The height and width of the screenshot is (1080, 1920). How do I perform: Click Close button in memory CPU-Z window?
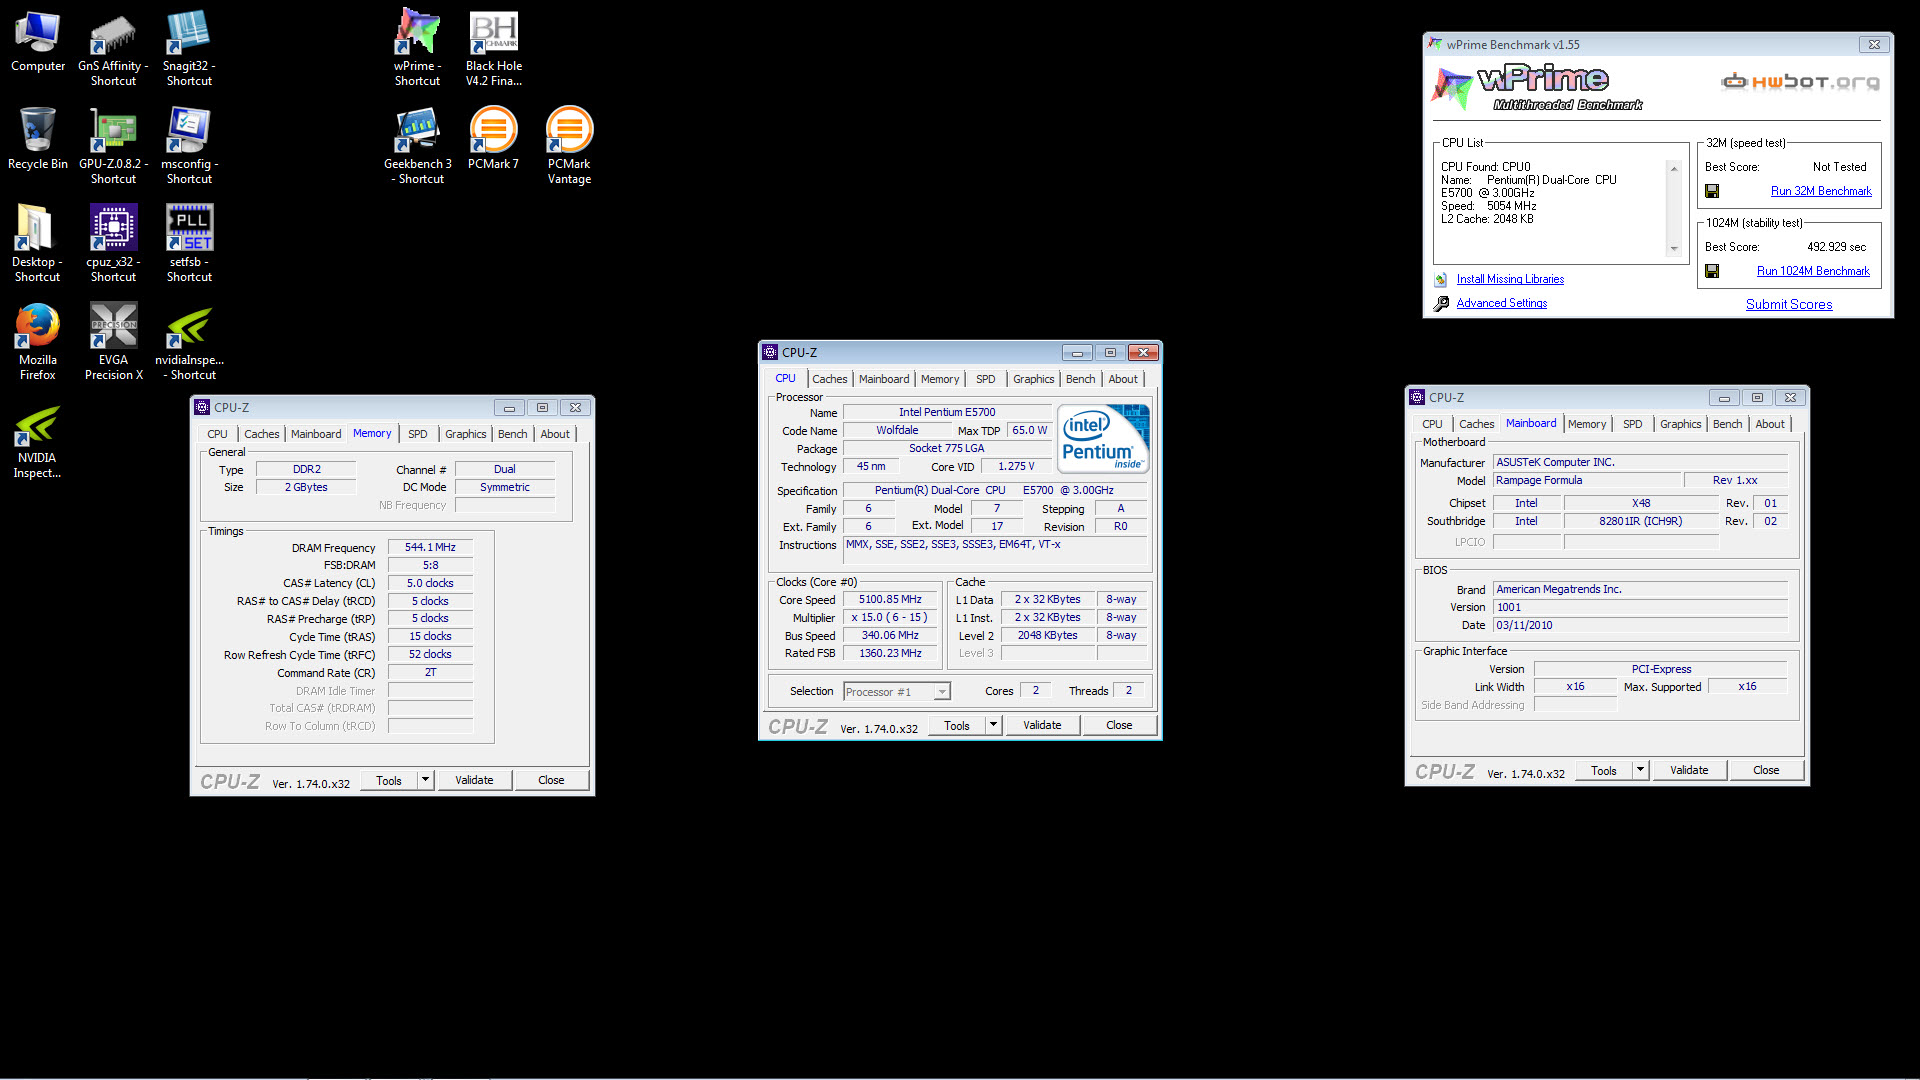coord(551,780)
